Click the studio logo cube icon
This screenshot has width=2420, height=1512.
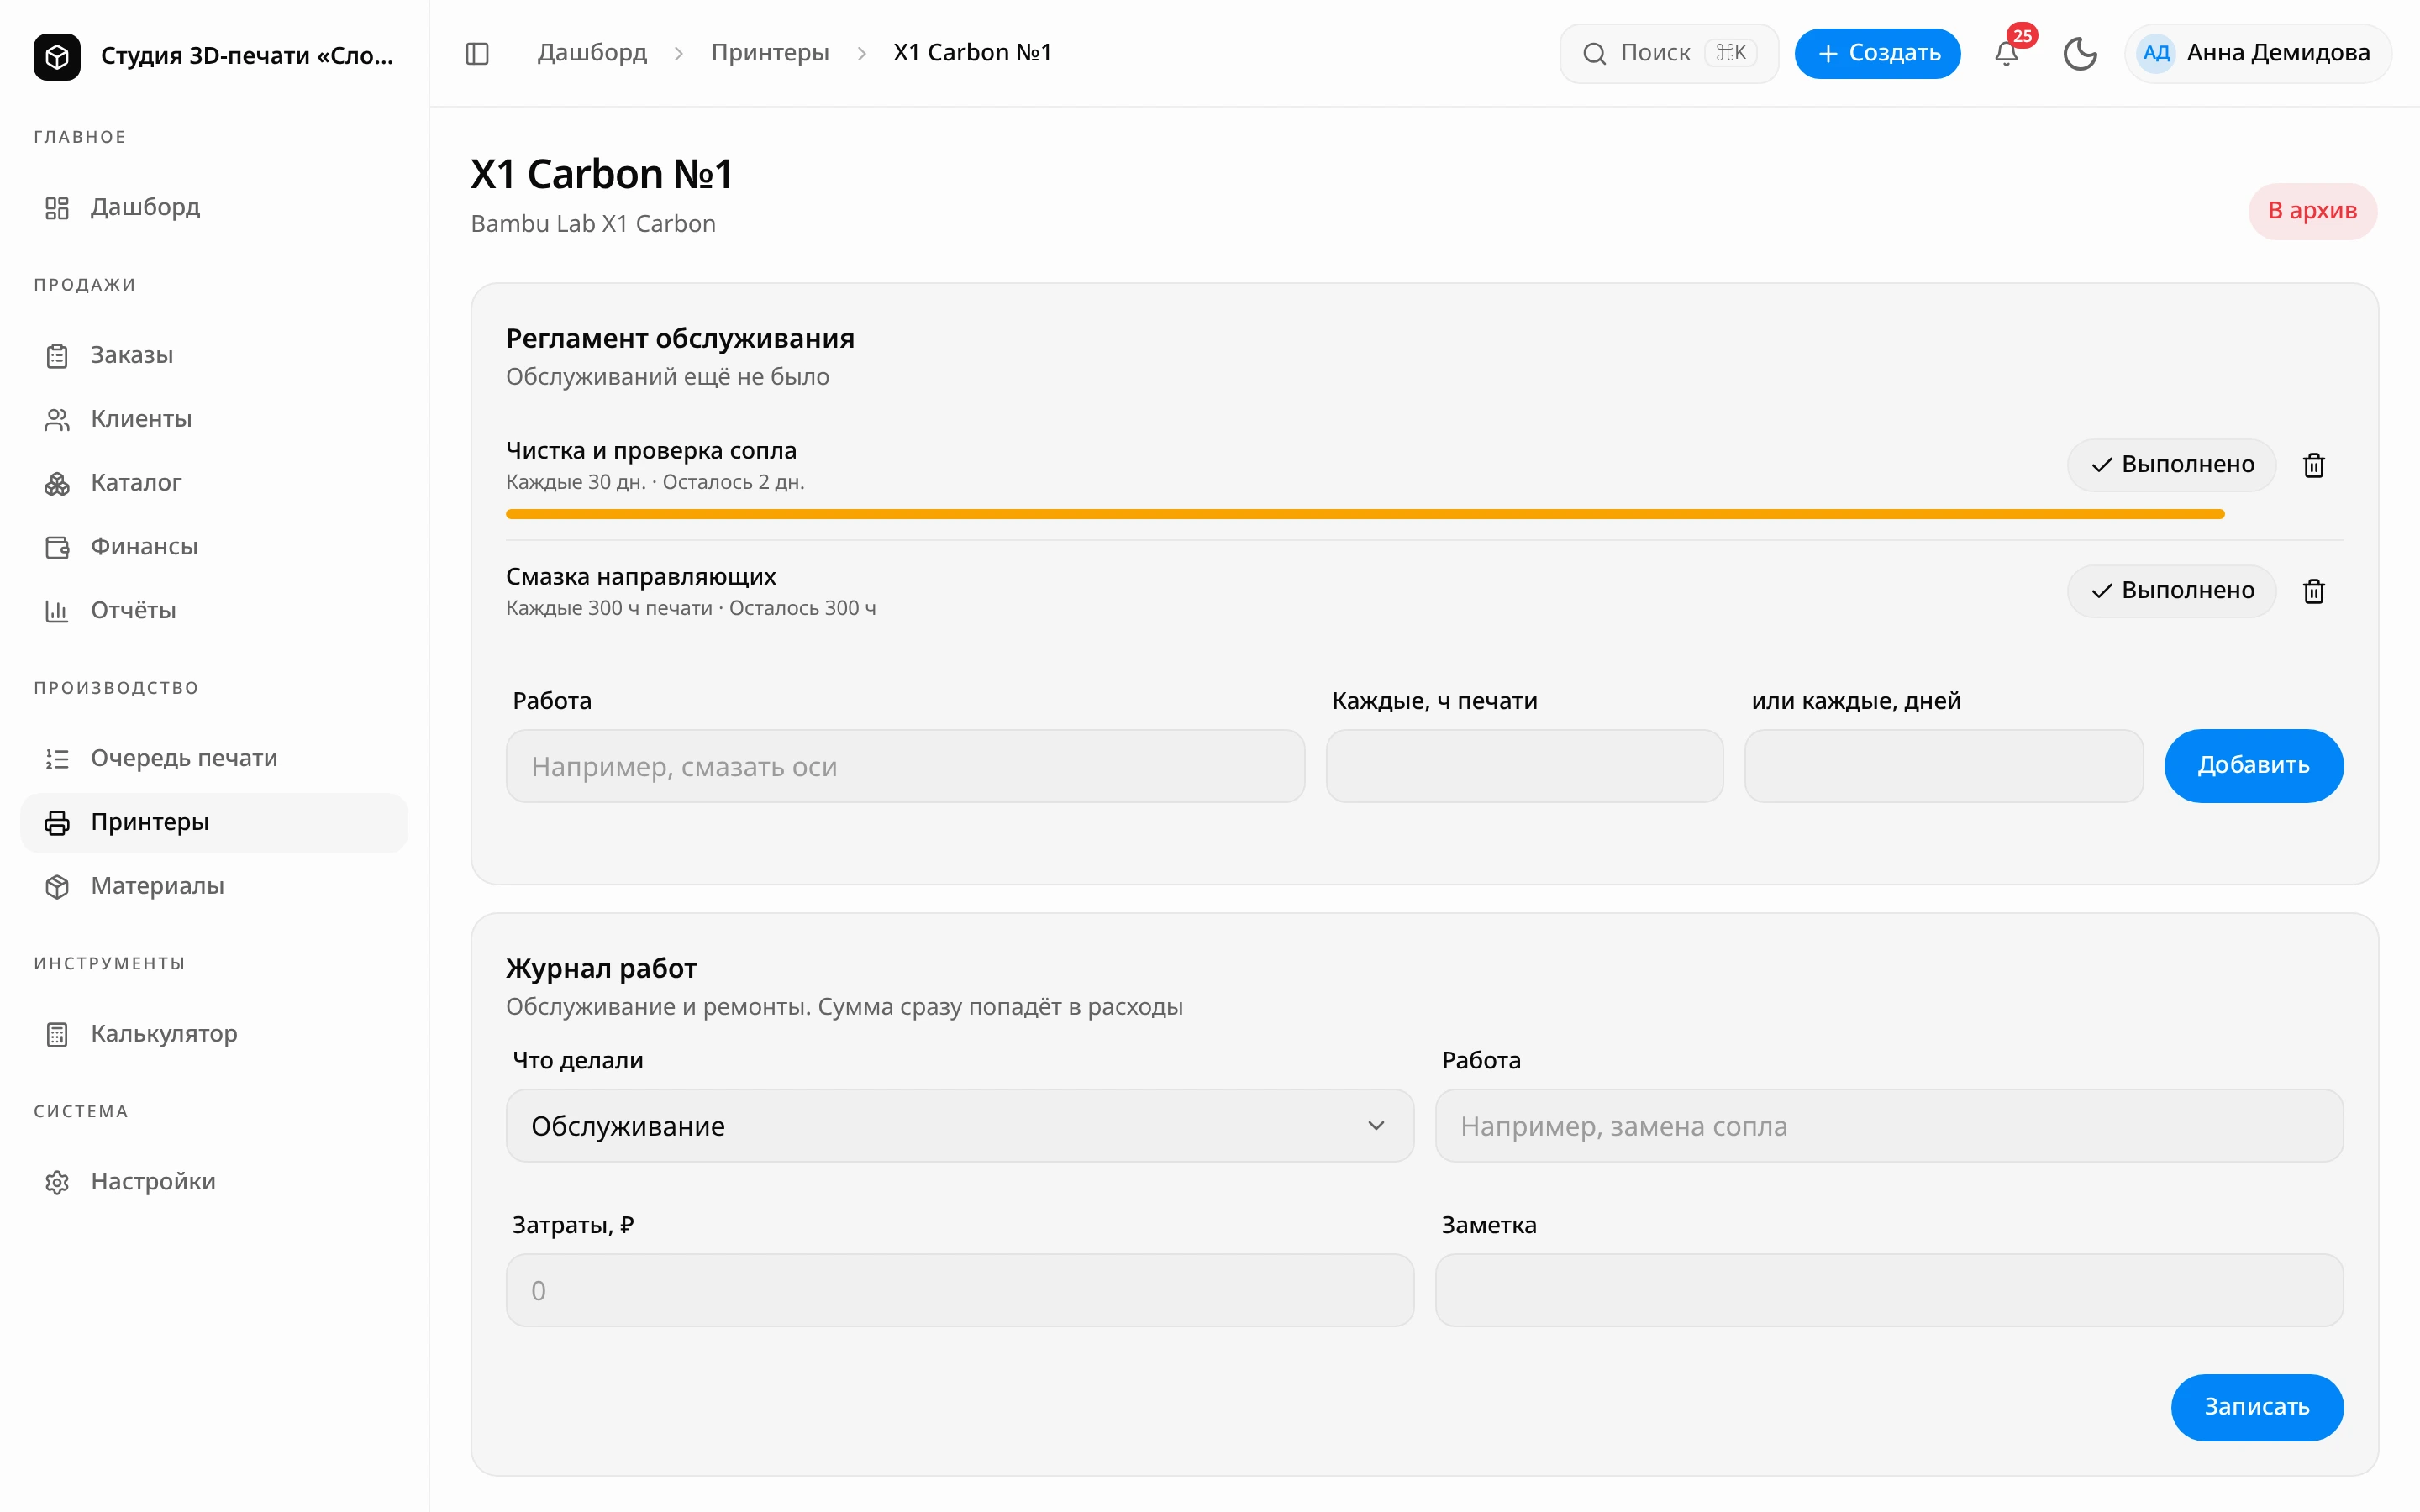(57, 56)
